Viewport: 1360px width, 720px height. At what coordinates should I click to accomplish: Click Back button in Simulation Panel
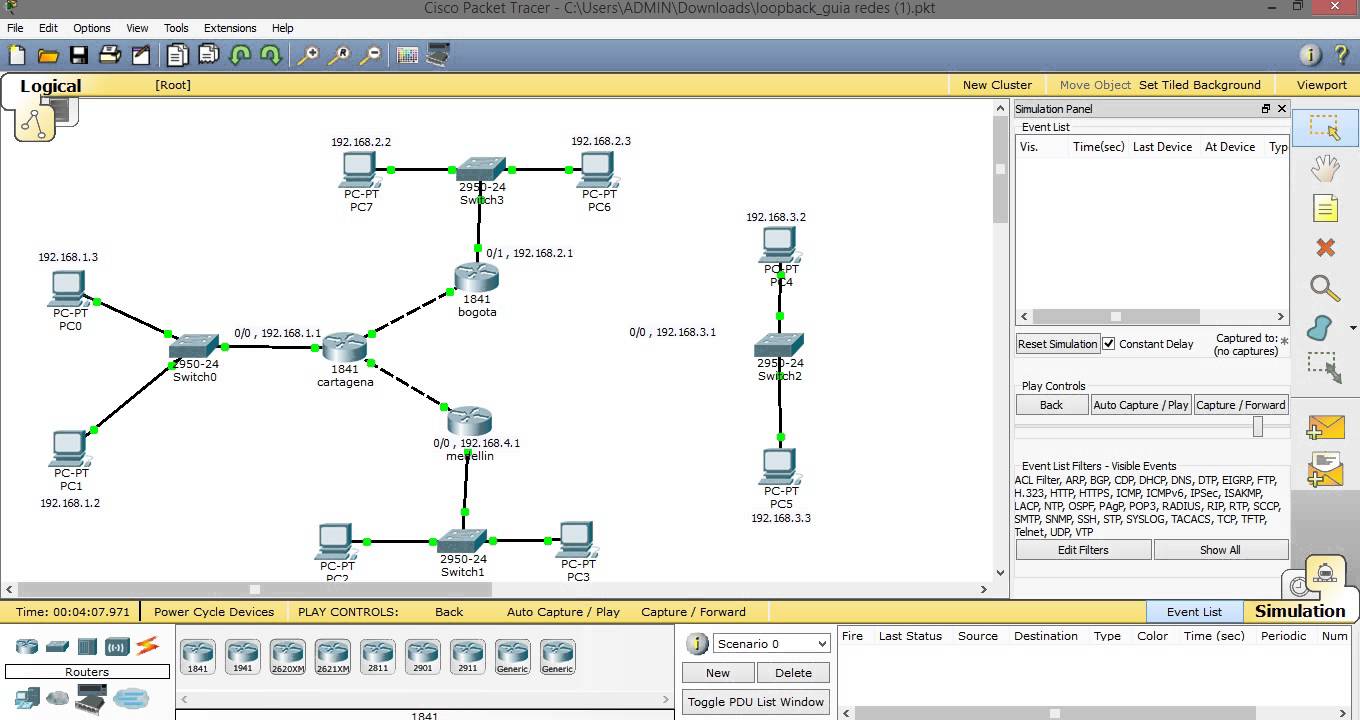click(1052, 405)
